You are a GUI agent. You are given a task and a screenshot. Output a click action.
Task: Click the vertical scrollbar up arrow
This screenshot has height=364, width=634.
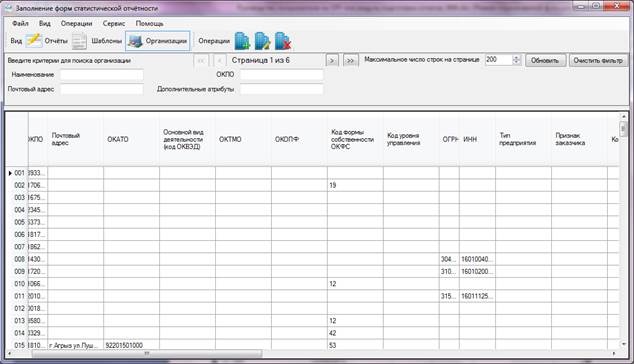pos(623,116)
